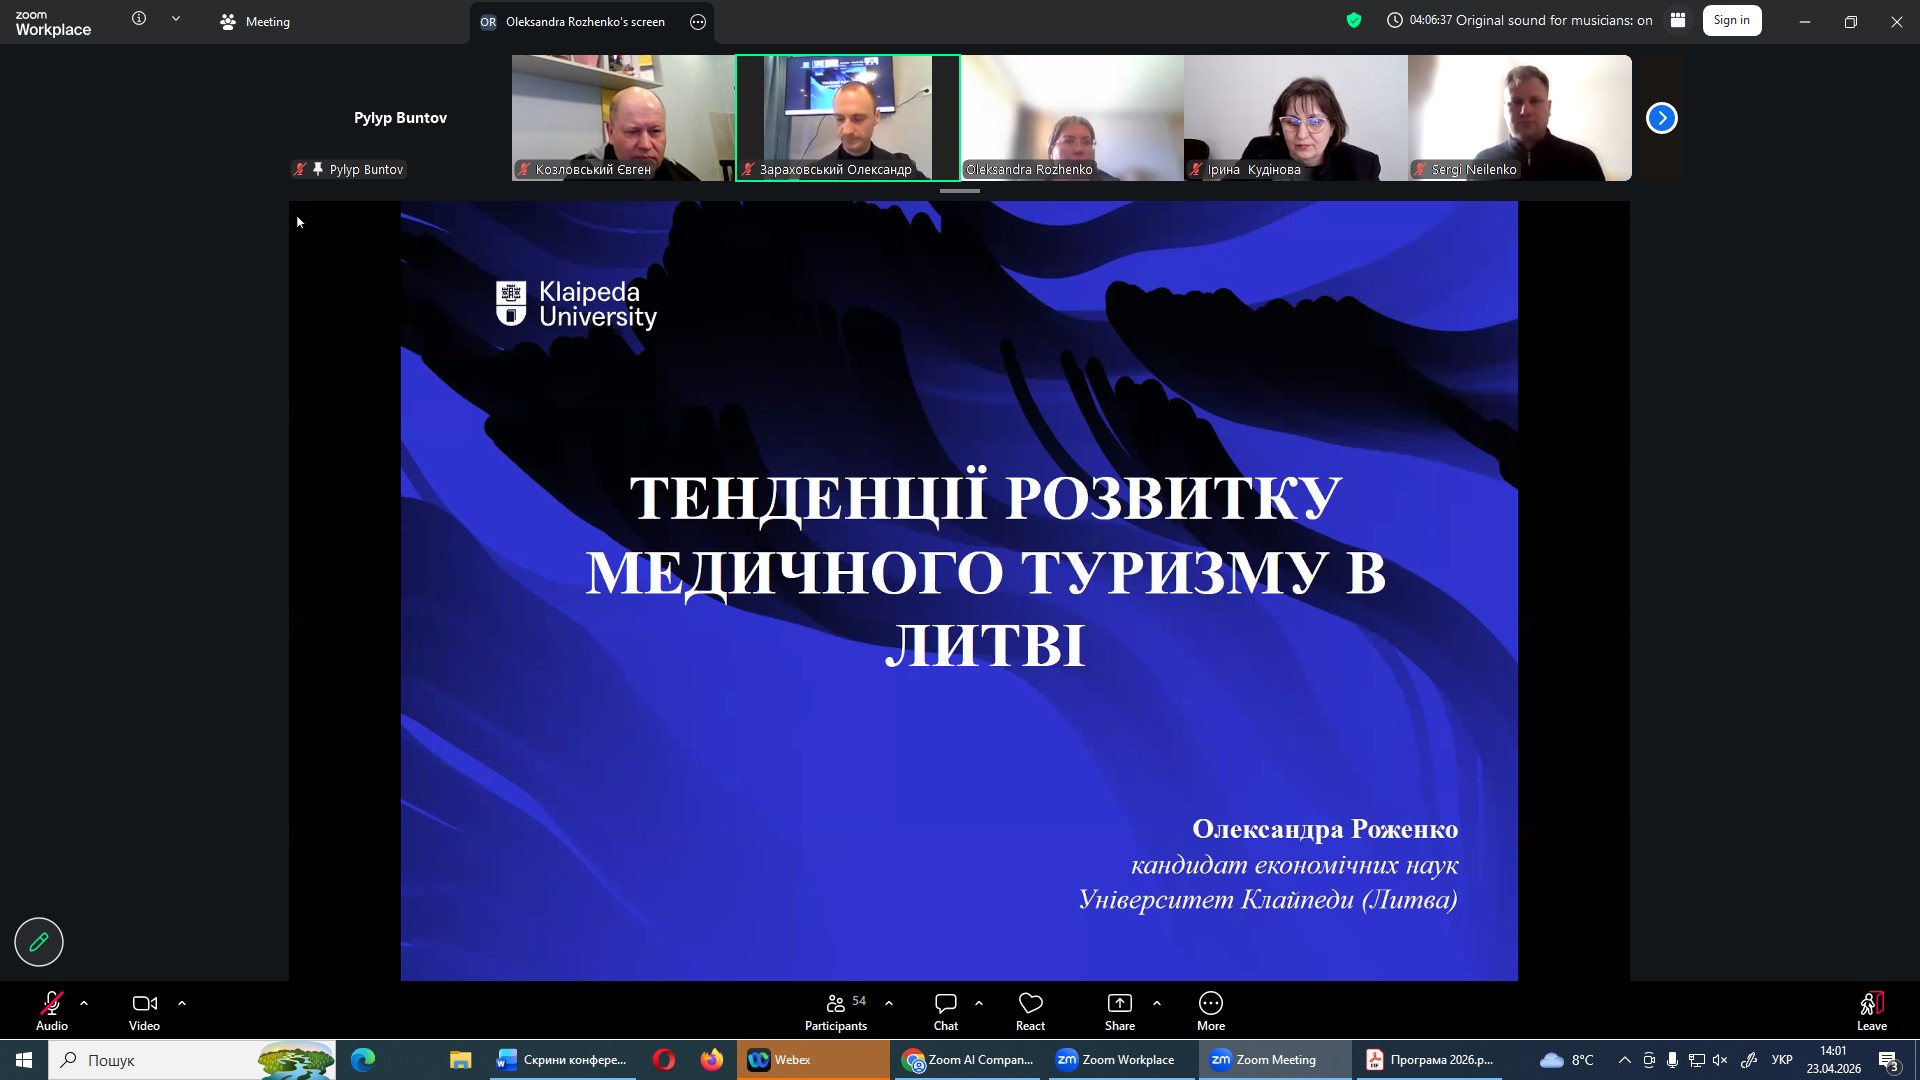Image resolution: width=1920 pixels, height=1080 pixels.
Task: Select Ірина Кудінова's video thumbnail
Action: [x=1295, y=118]
